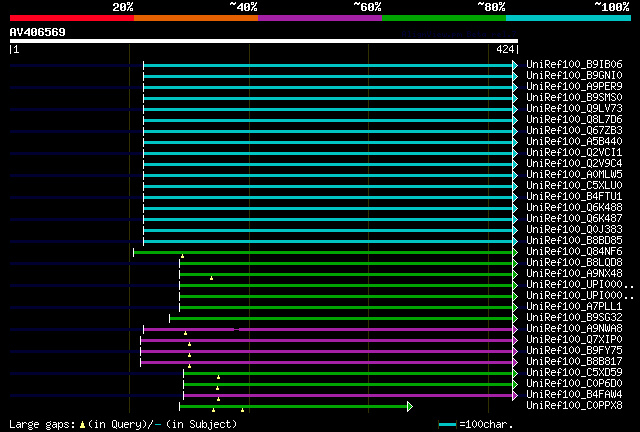The image size is (640, 432).
Task: Select the UniRef100_B8B817 label
Action: click(x=574, y=362)
